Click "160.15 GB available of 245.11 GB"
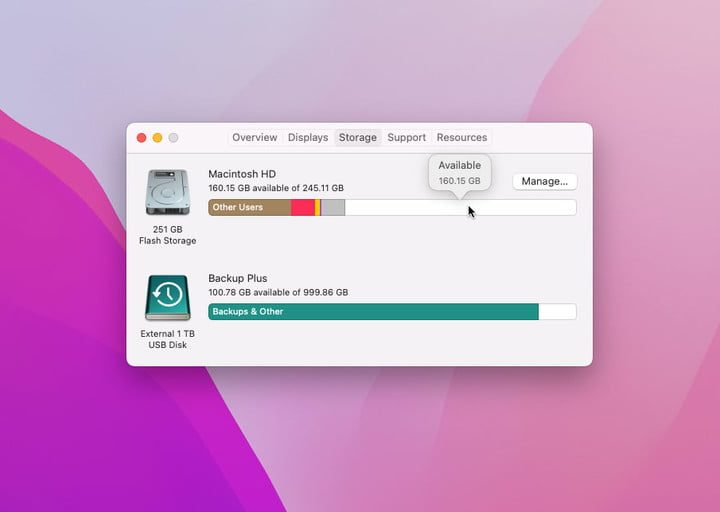Viewport: 720px width, 512px height. point(276,188)
